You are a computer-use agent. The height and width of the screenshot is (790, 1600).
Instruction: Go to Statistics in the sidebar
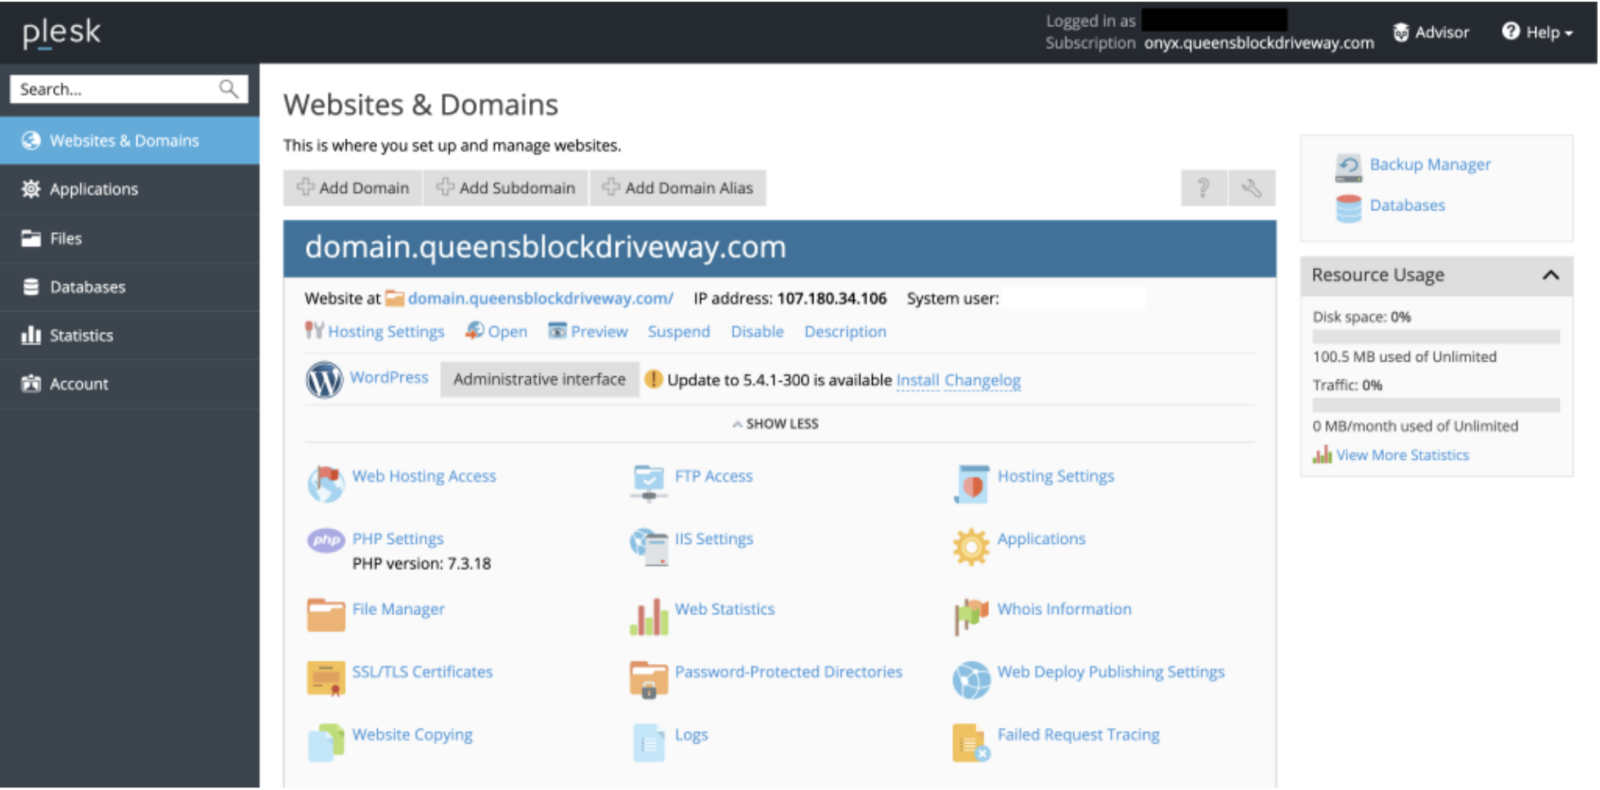(x=81, y=336)
